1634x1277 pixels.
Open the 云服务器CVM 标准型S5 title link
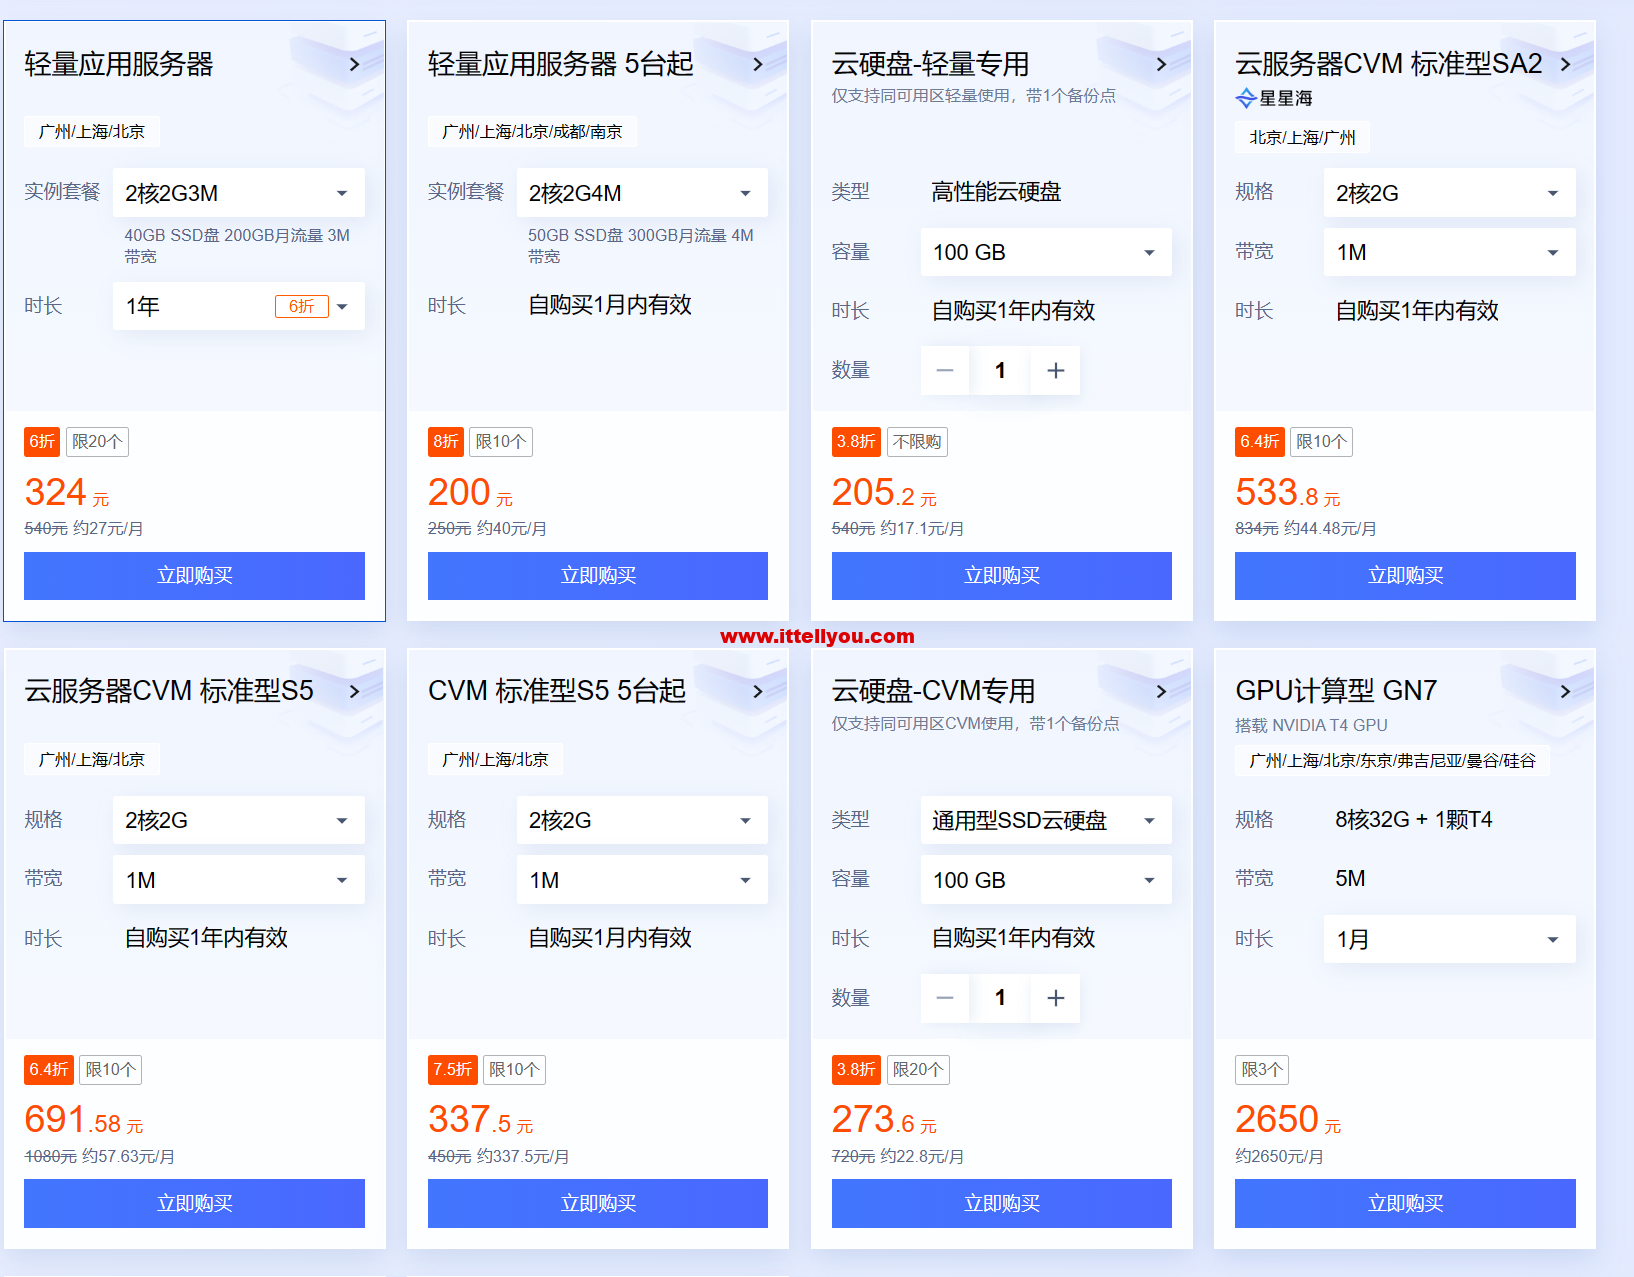click(169, 691)
